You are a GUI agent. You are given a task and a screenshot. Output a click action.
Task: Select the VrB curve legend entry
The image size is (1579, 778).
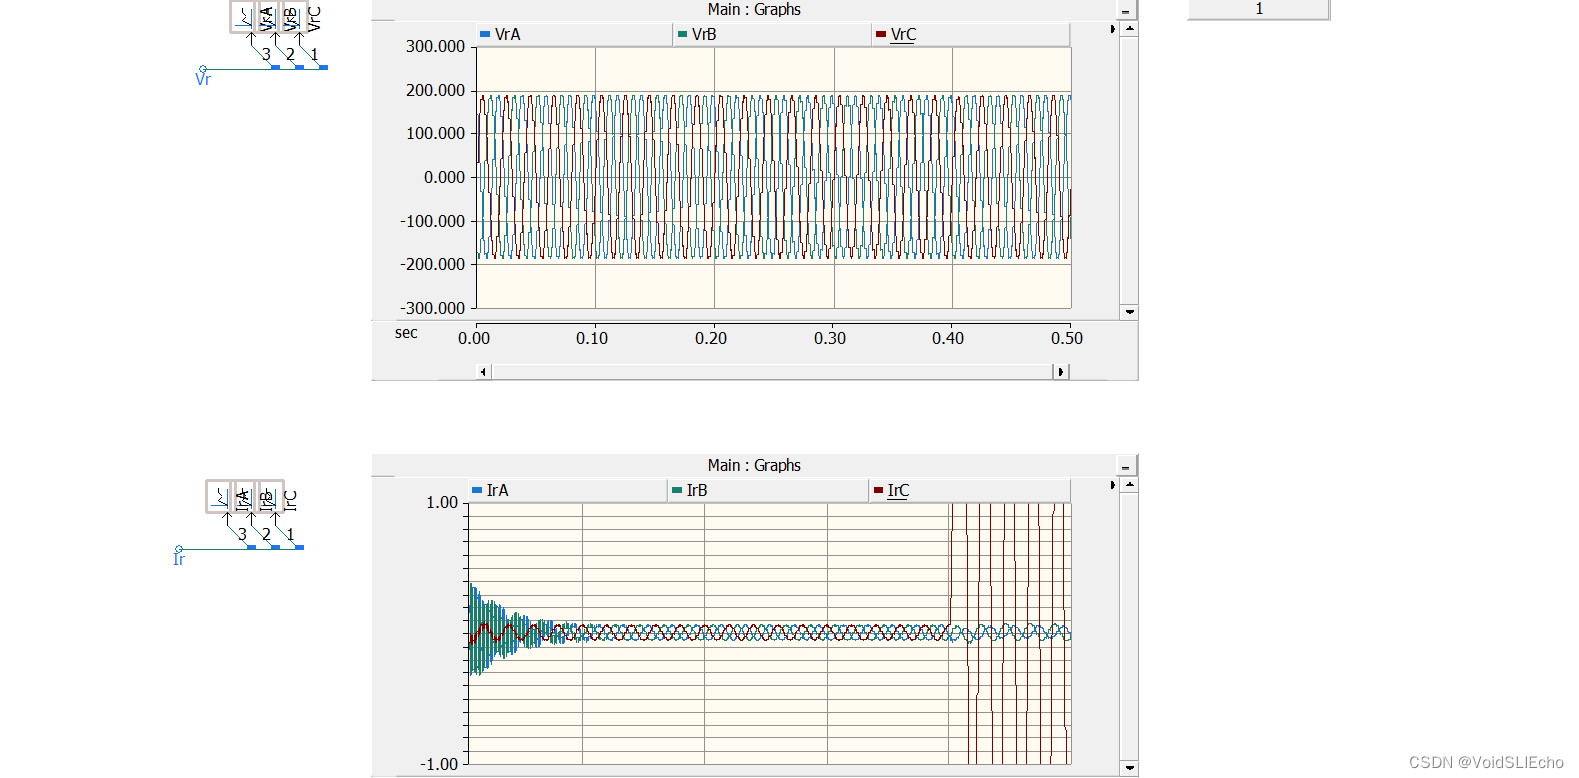coord(771,35)
